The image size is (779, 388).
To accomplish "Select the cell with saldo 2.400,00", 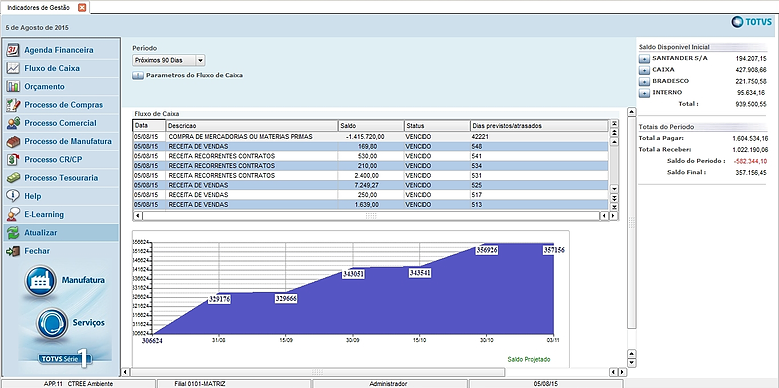I will pos(371,176).
